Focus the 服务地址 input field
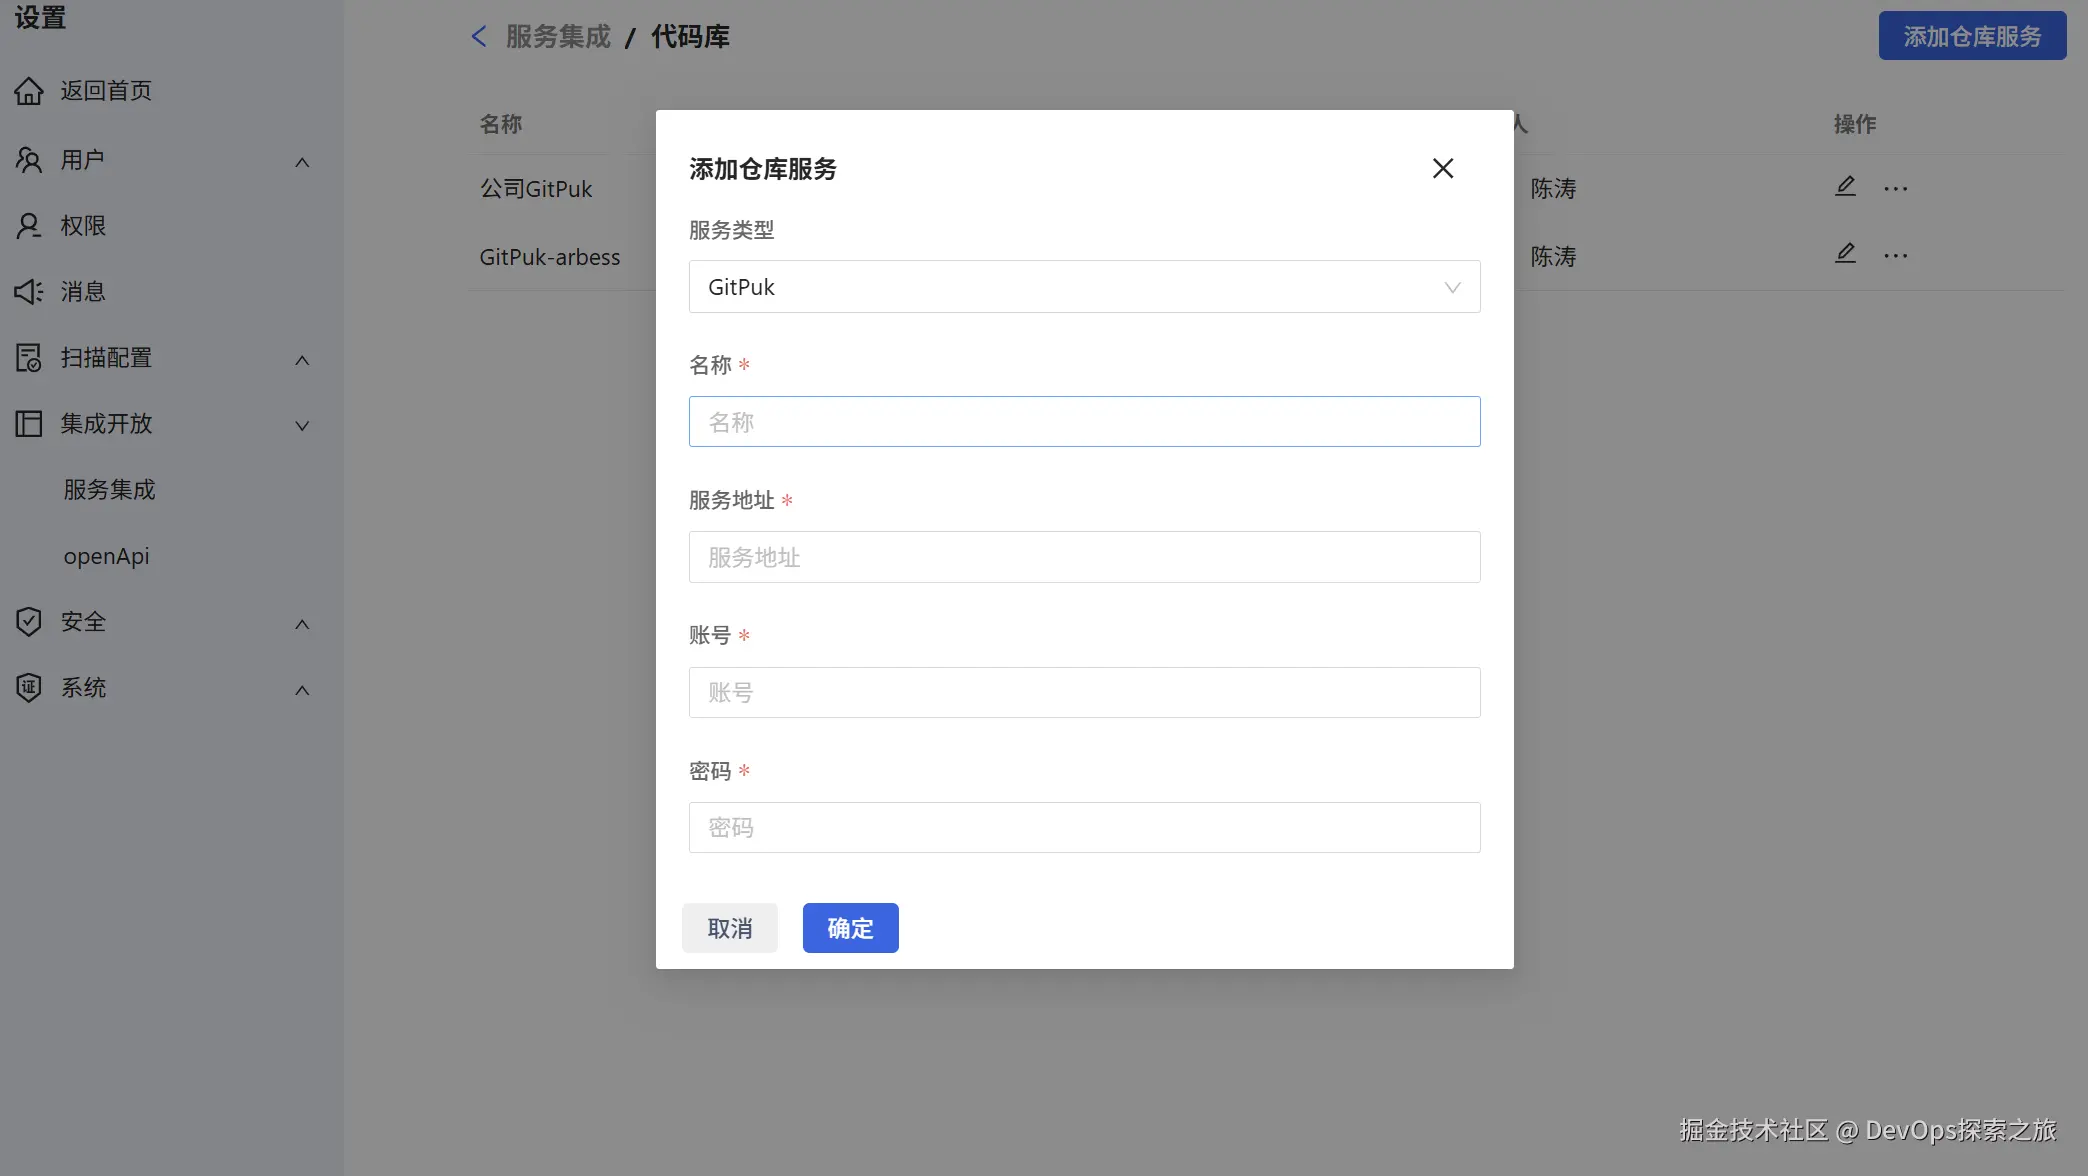 click(1084, 557)
